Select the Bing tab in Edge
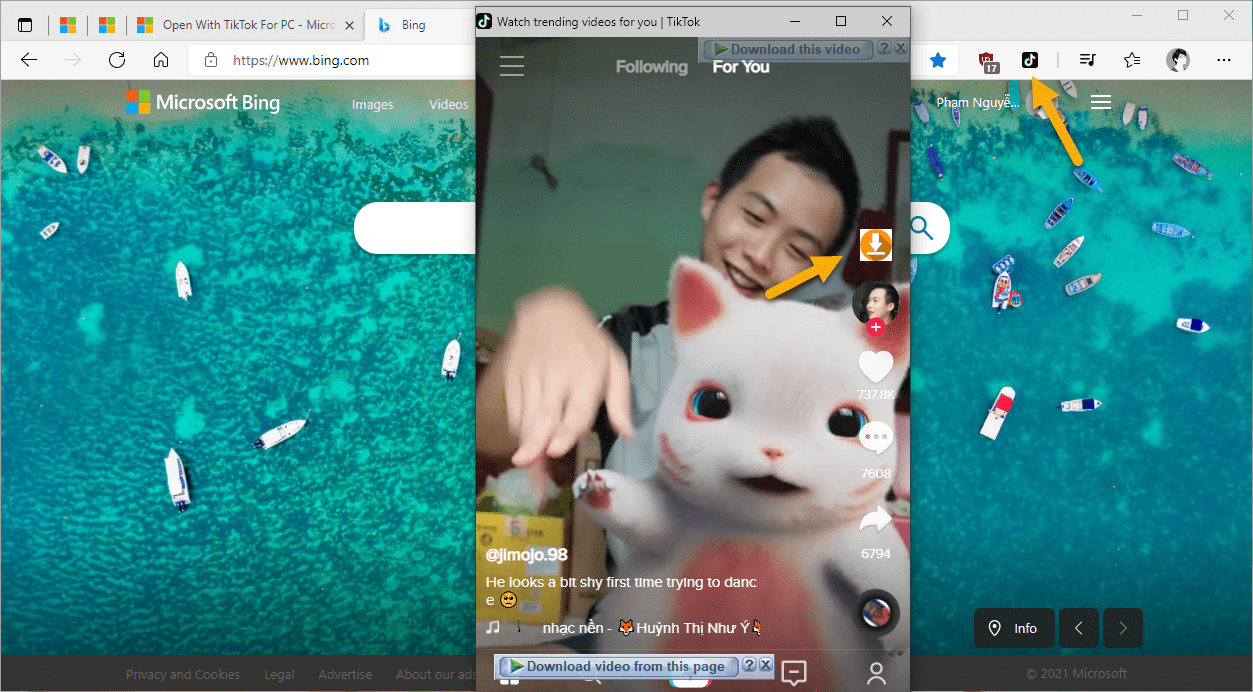The image size is (1253, 692). coord(414,25)
